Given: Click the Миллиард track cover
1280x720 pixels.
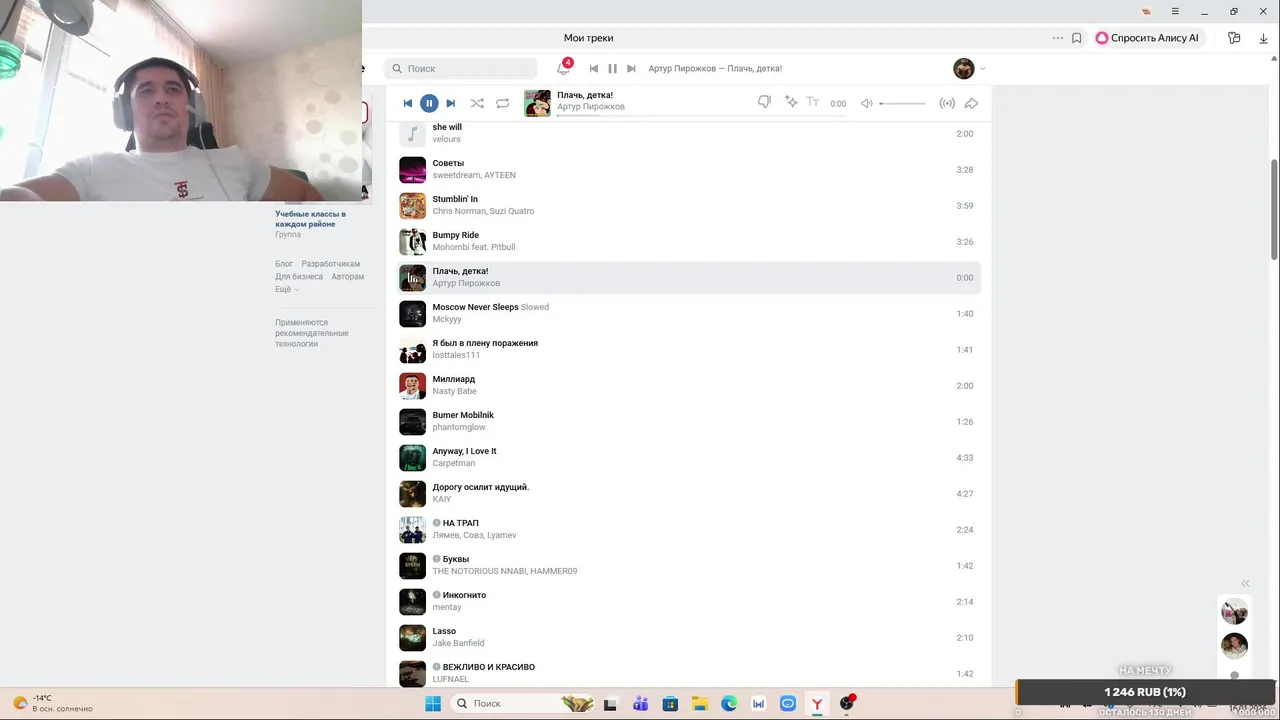Looking at the screenshot, I should [x=413, y=386].
